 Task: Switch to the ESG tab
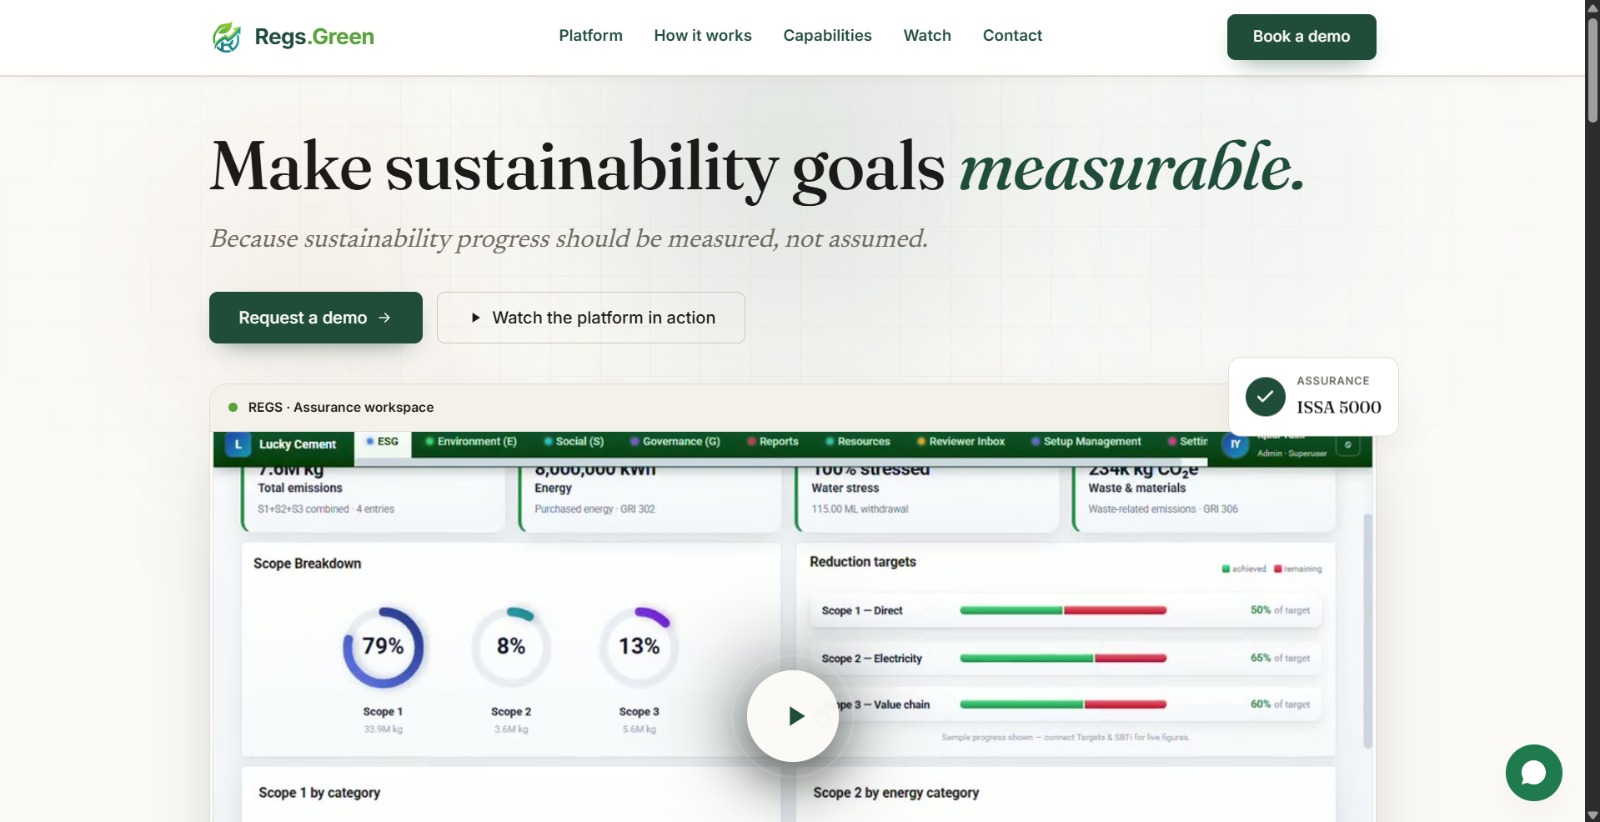[x=382, y=442]
